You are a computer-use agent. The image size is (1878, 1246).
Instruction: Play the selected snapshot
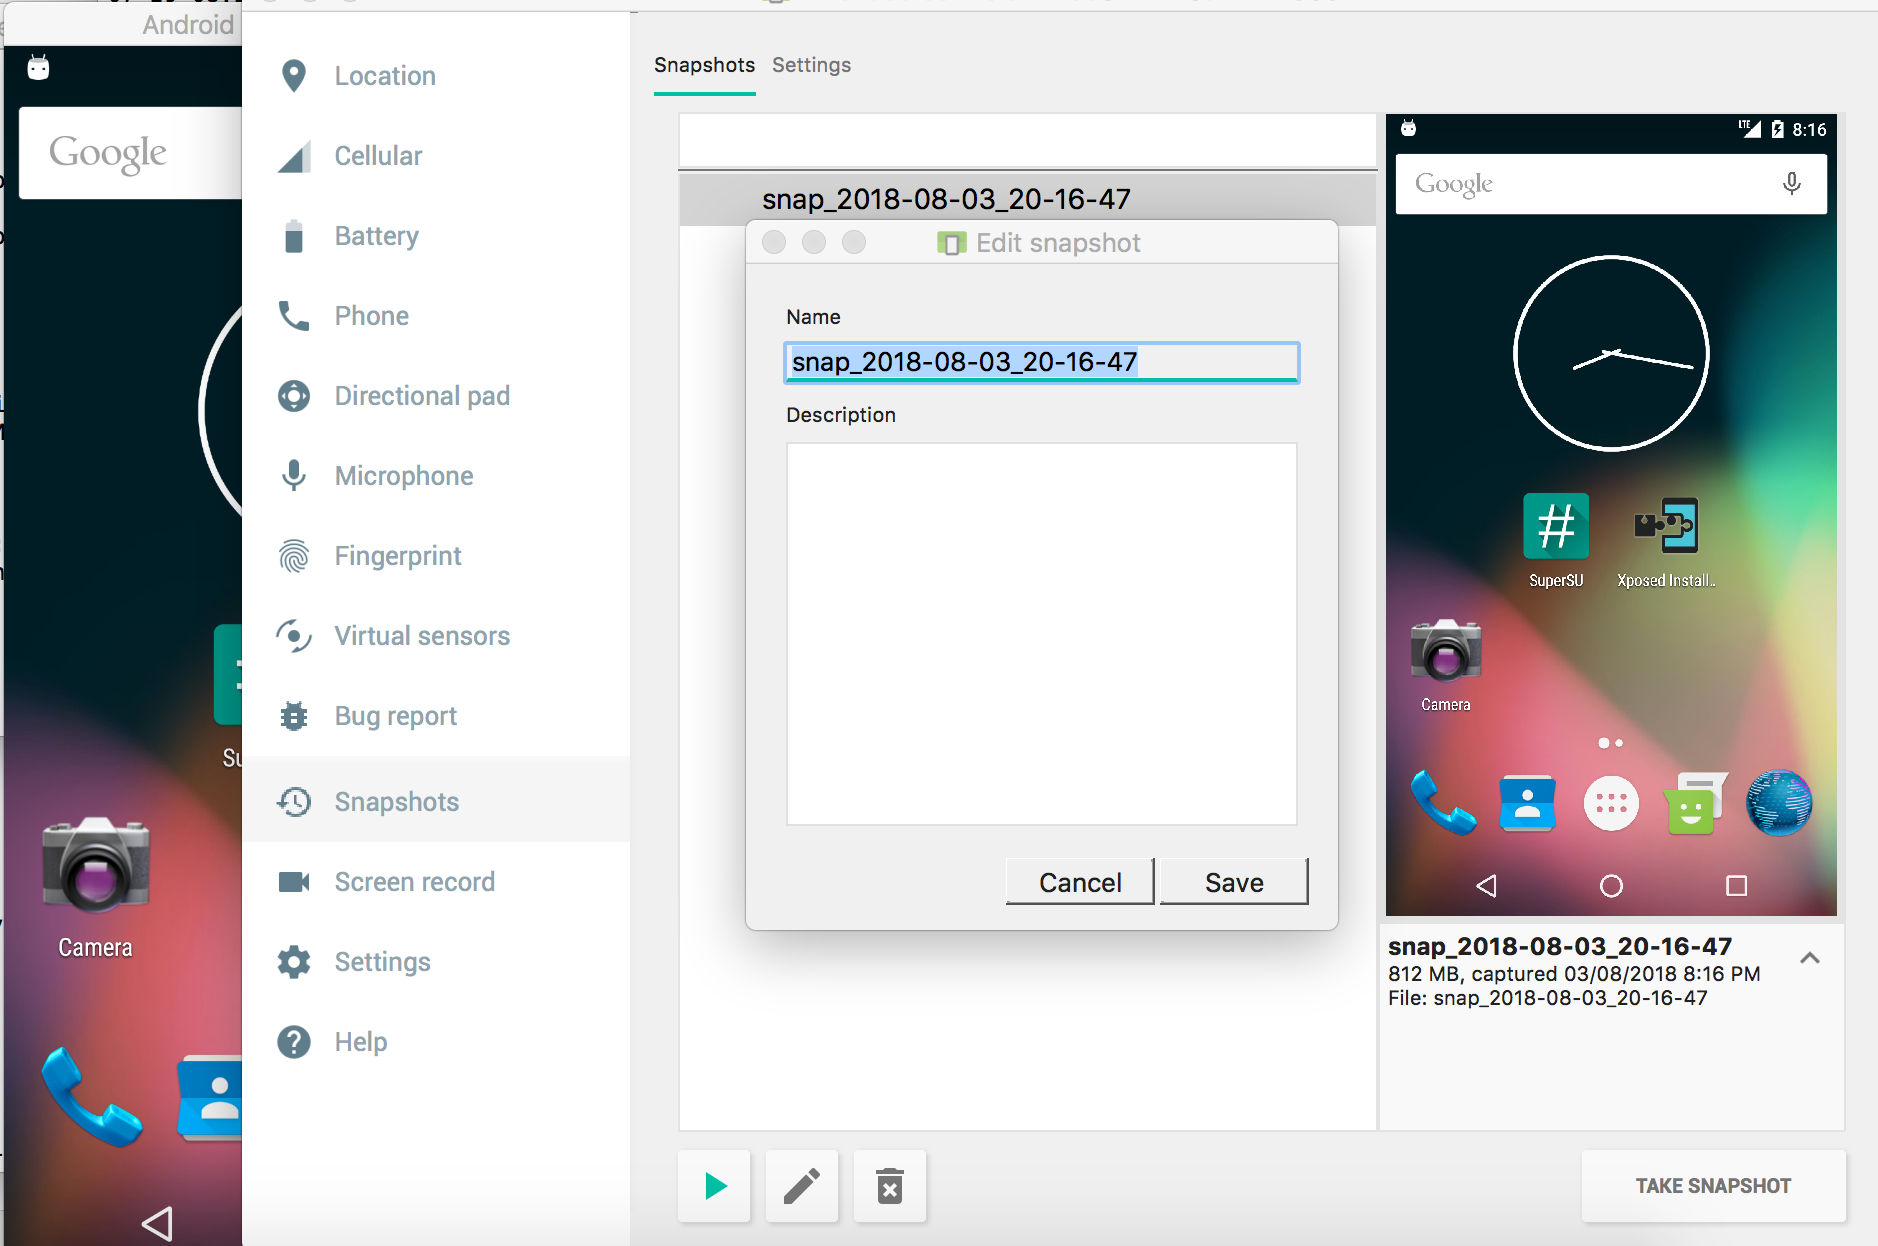713,1186
